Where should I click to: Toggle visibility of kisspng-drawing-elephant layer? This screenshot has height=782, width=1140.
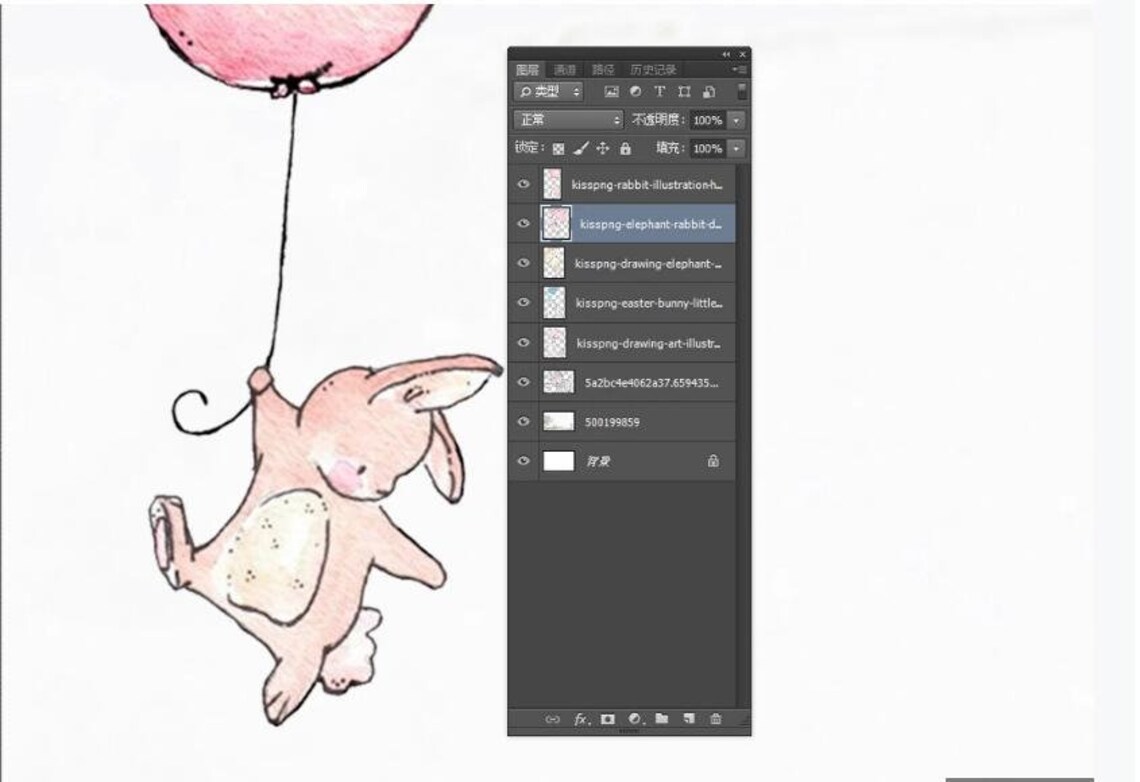(x=523, y=263)
